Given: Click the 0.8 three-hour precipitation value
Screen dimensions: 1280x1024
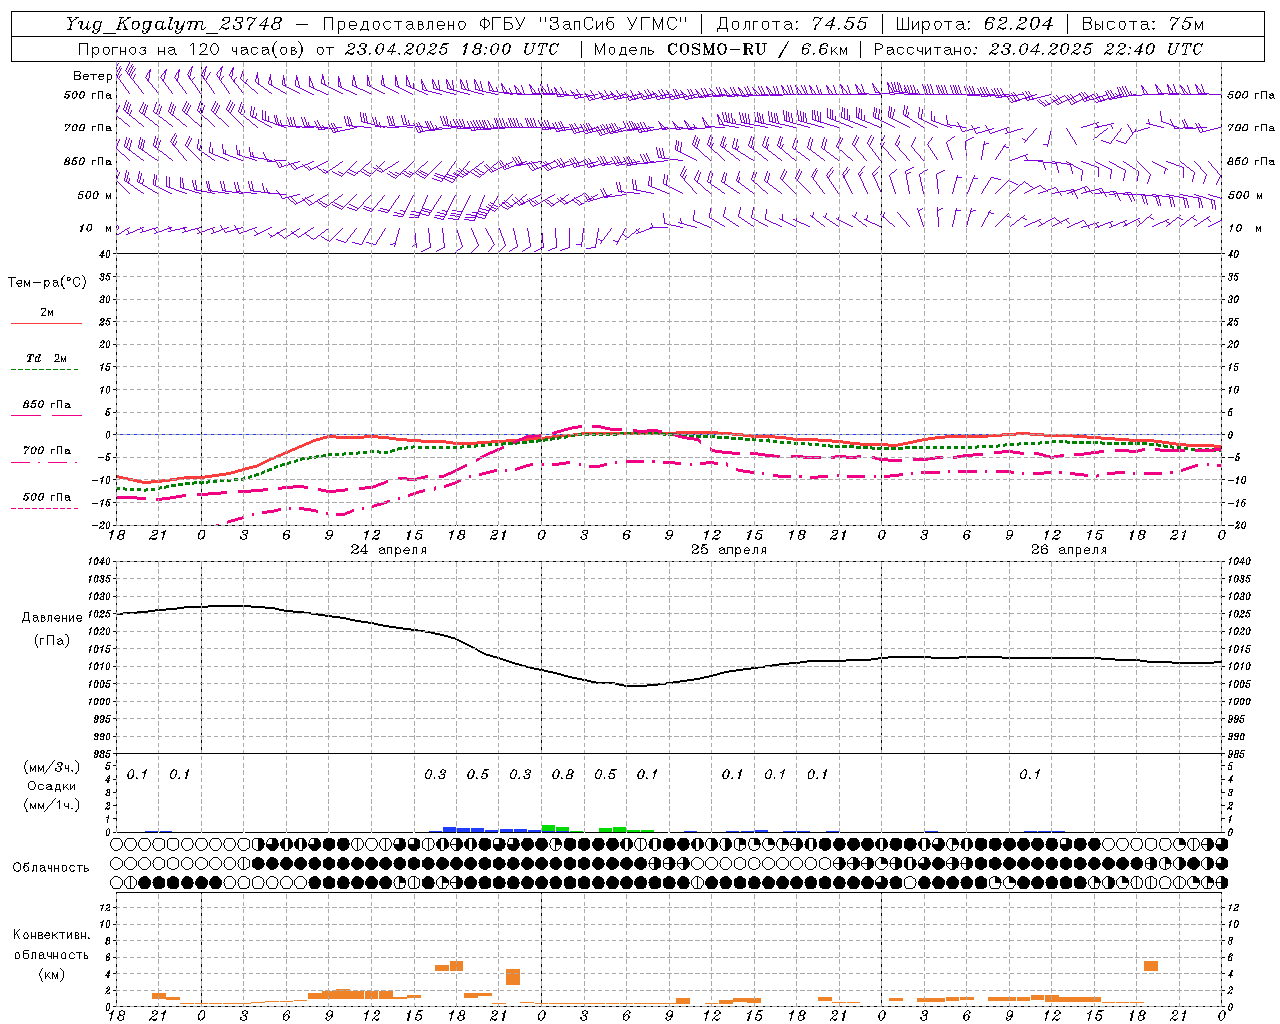Looking at the screenshot, I should (x=563, y=774).
